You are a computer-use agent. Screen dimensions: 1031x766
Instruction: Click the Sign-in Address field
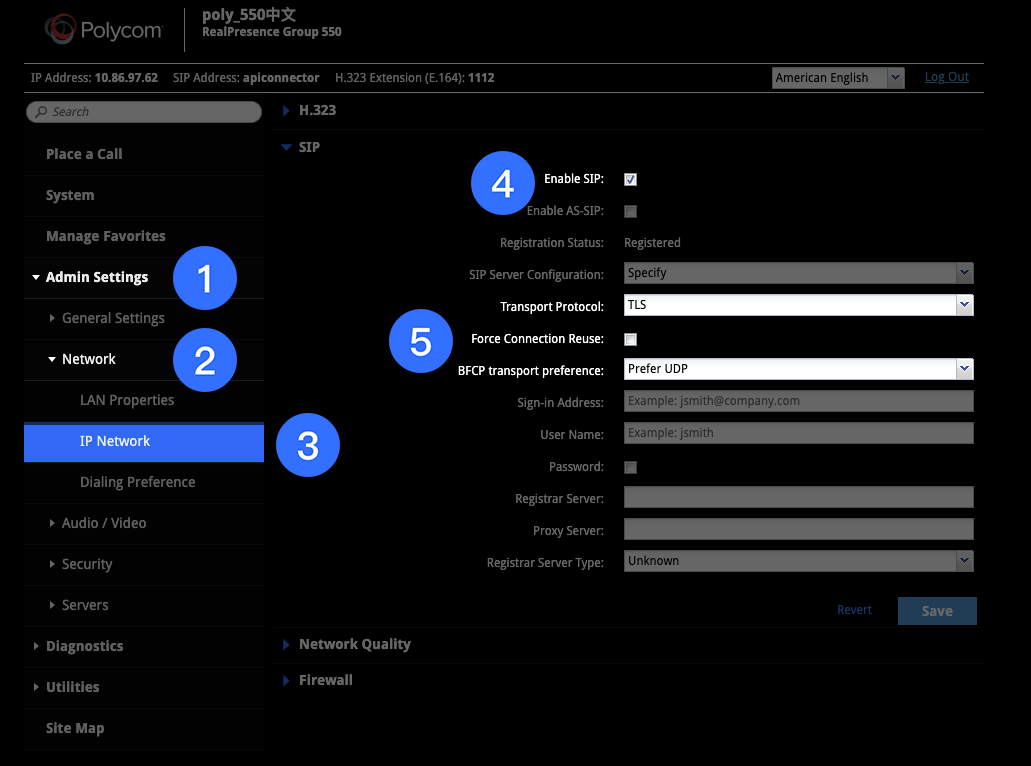point(798,401)
